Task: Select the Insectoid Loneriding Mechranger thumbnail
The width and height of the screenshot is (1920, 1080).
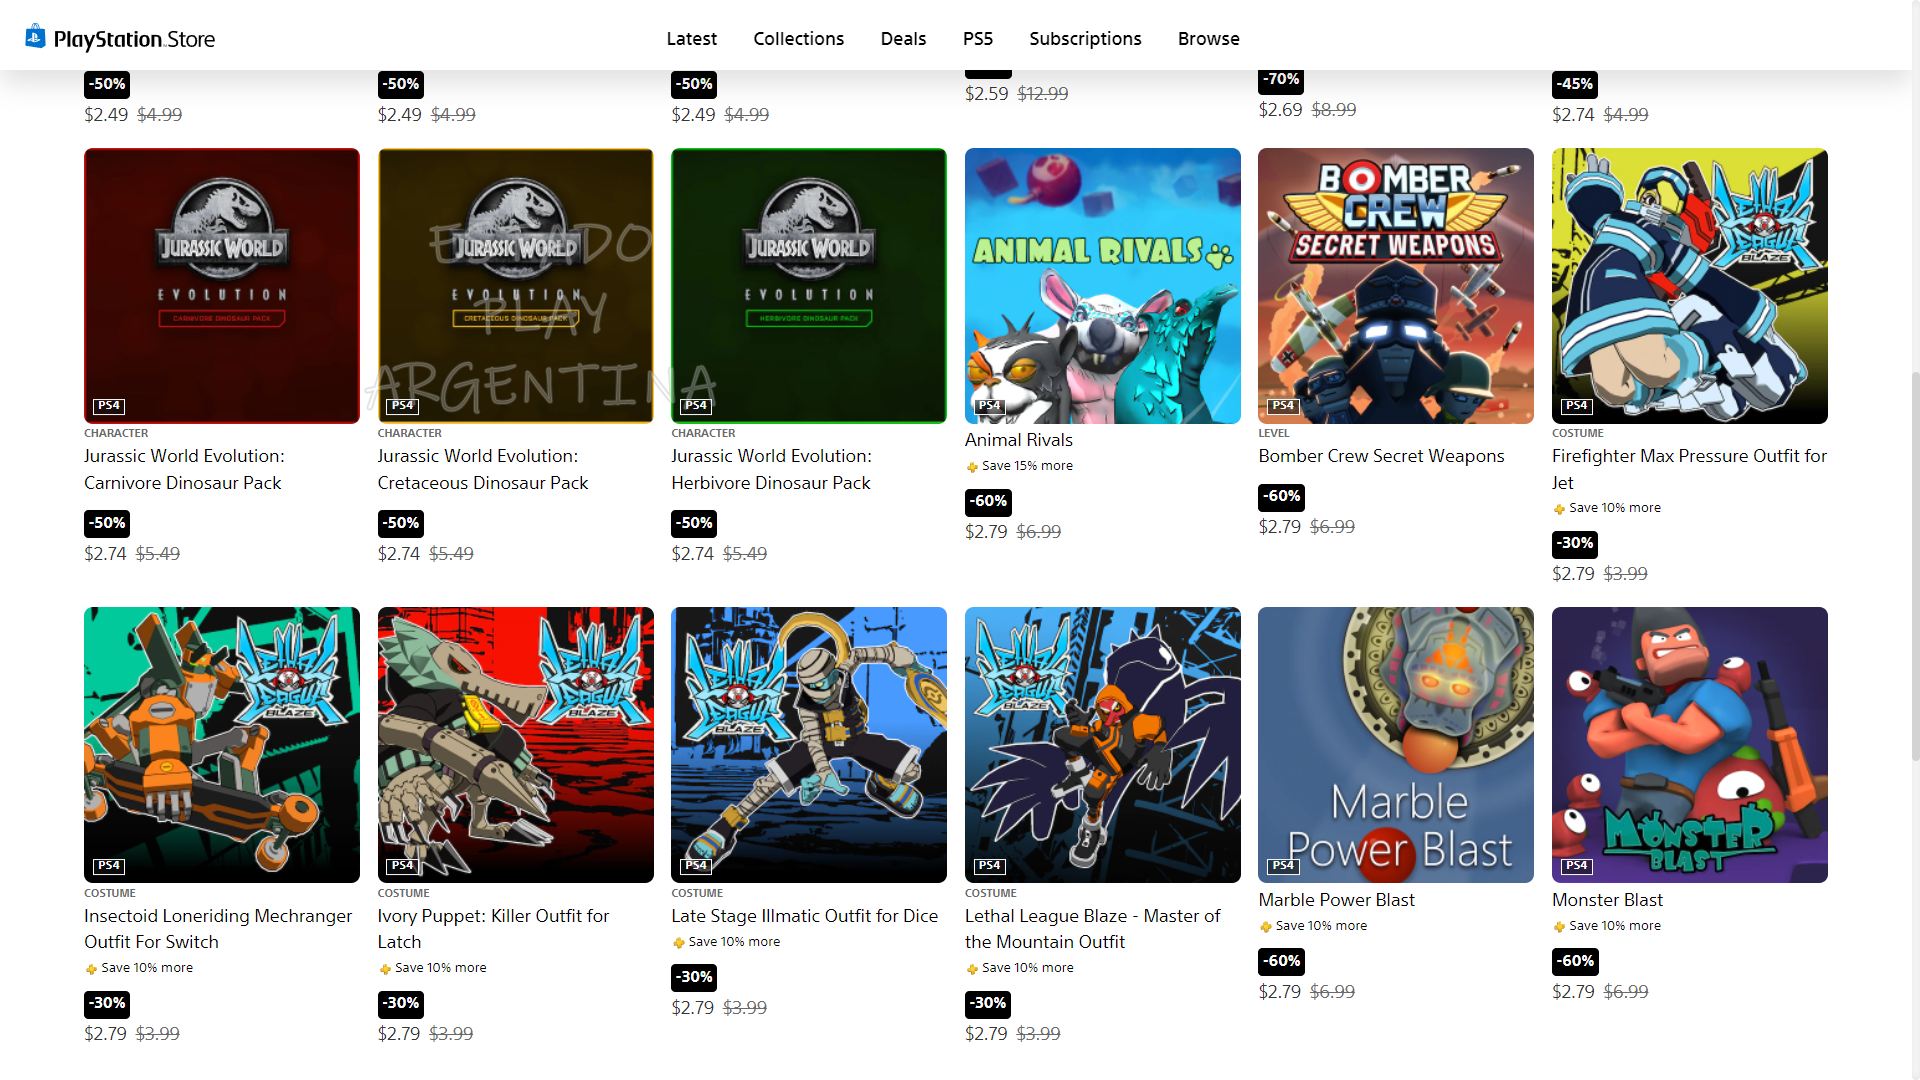Action: coord(221,744)
